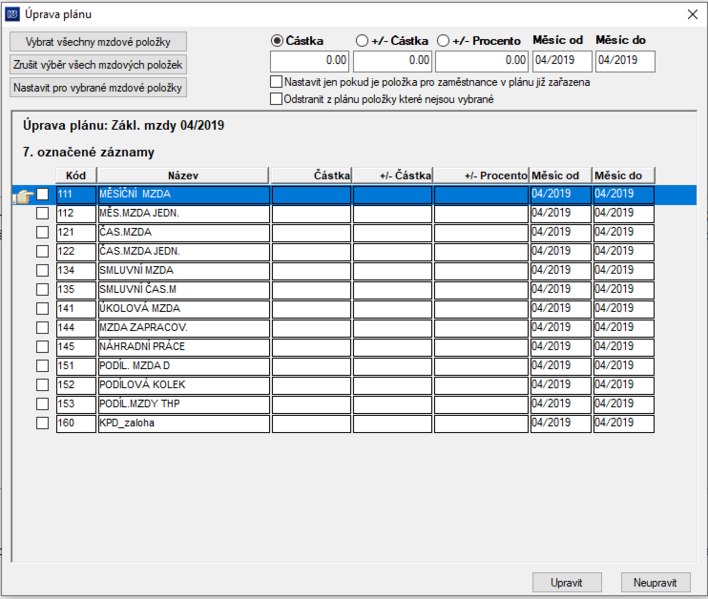Click the application icon in the title bar
Viewport: 708px width, 599px height.
[x=12, y=14]
